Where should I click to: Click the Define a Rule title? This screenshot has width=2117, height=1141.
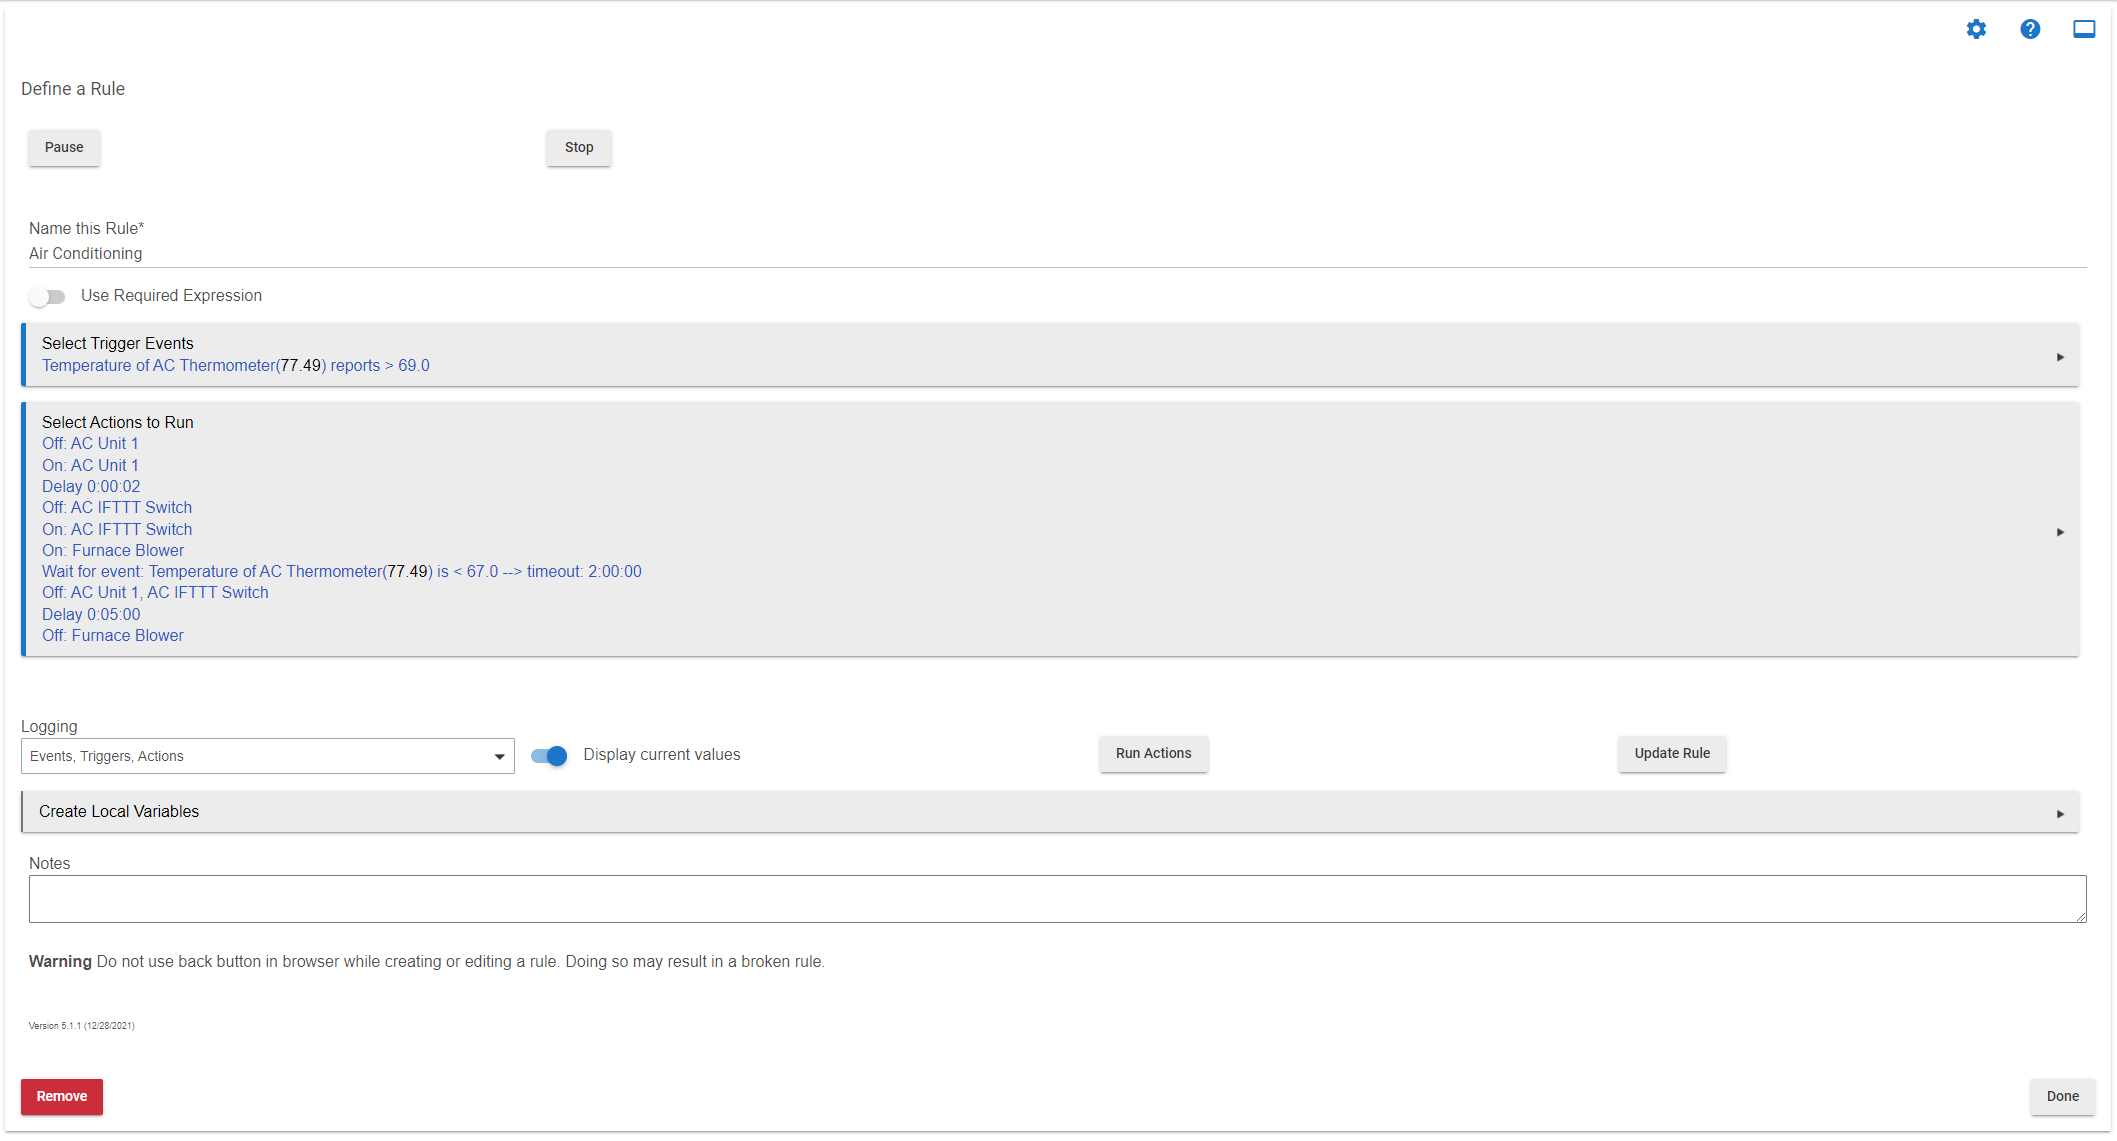[x=73, y=89]
